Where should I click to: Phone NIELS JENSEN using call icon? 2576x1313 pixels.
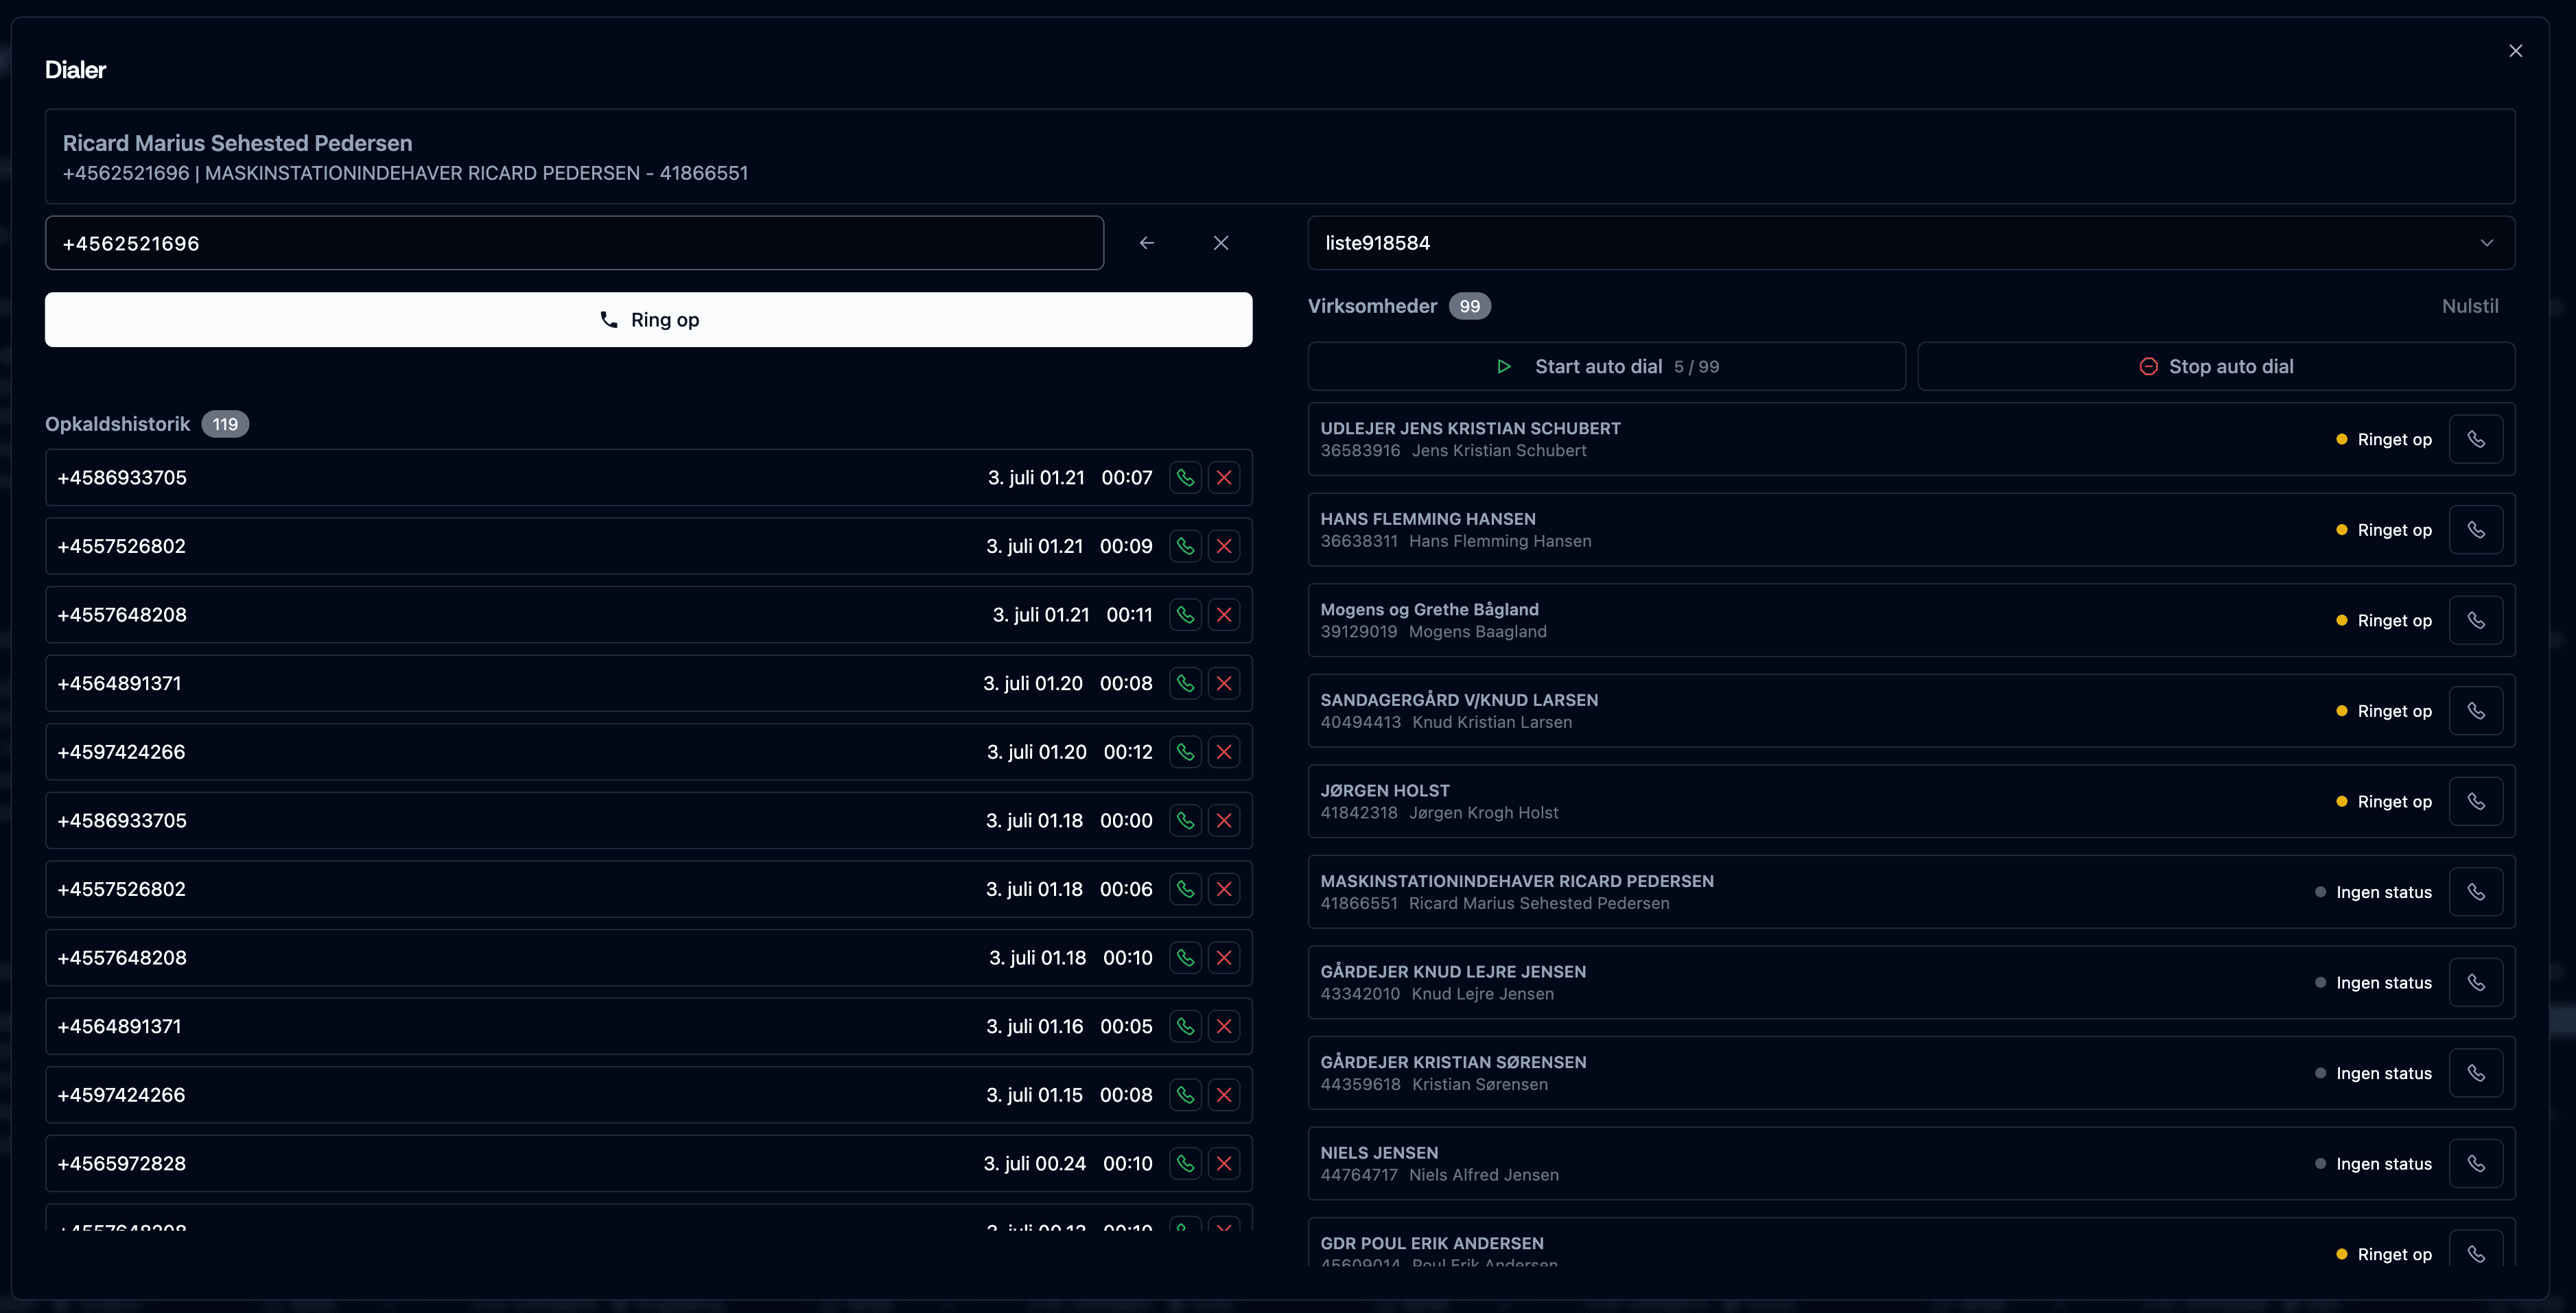tap(2475, 1163)
